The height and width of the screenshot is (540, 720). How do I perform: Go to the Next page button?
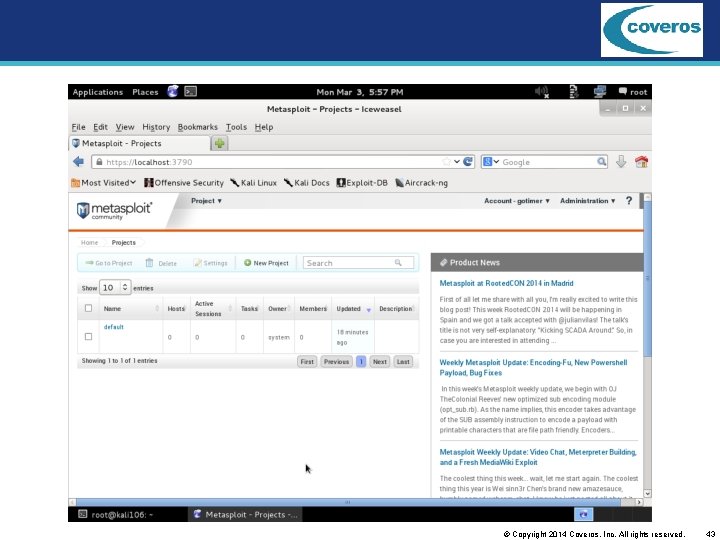[x=380, y=361]
